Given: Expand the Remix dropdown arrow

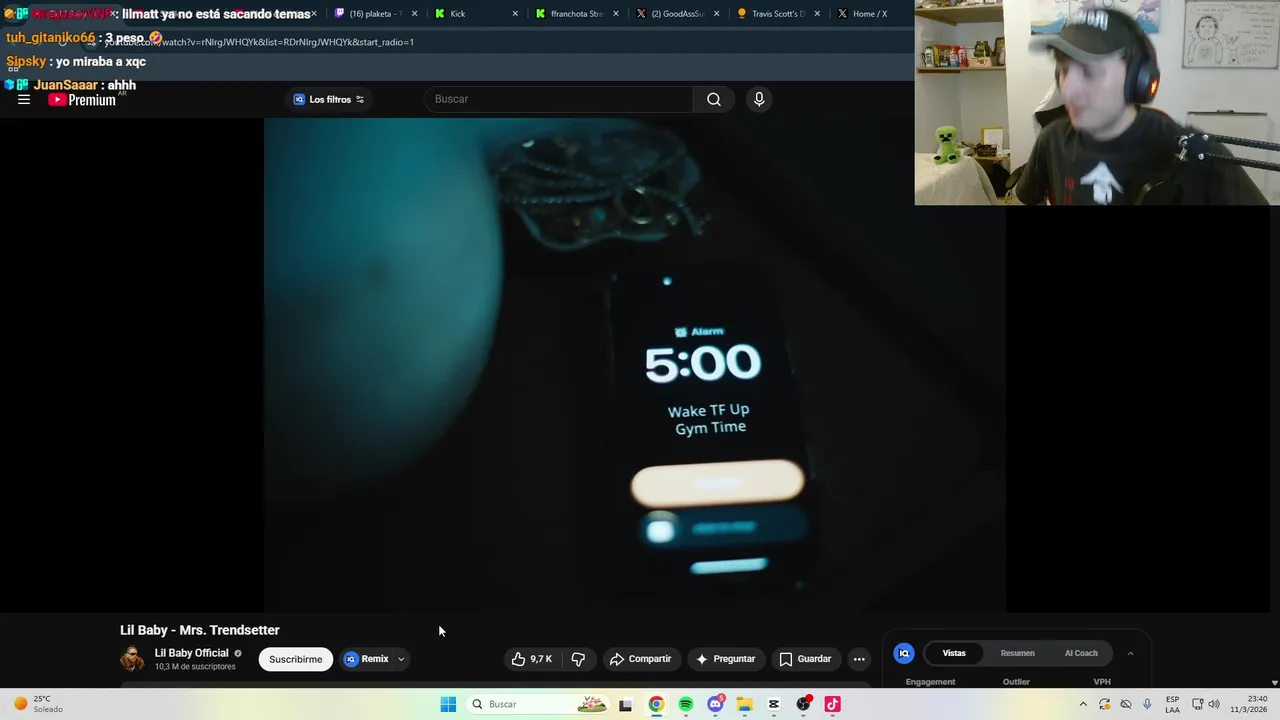Looking at the screenshot, I should (401, 659).
